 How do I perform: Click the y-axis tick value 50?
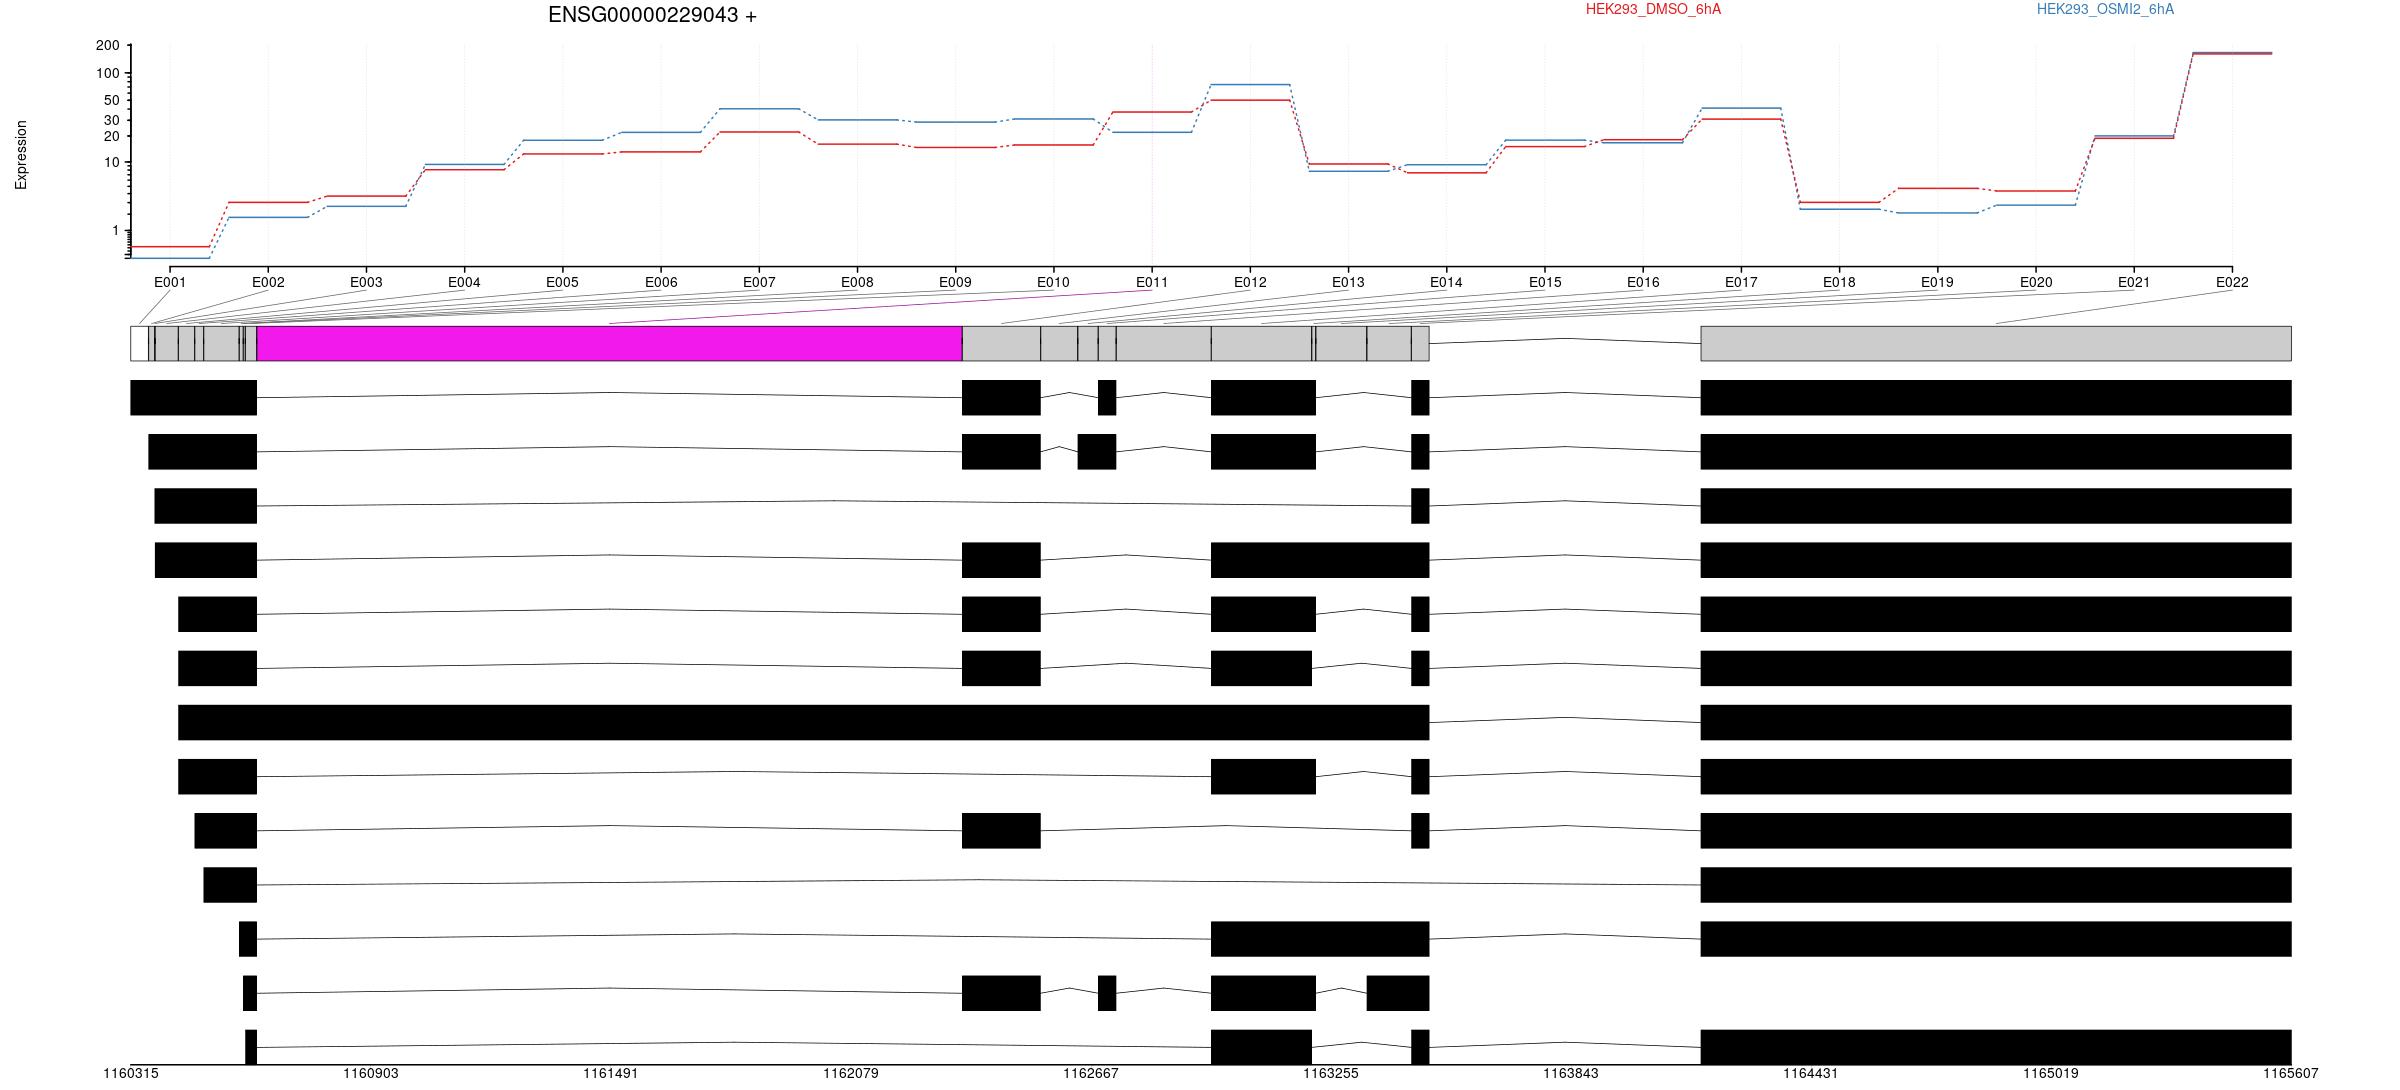(x=112, y=100)
